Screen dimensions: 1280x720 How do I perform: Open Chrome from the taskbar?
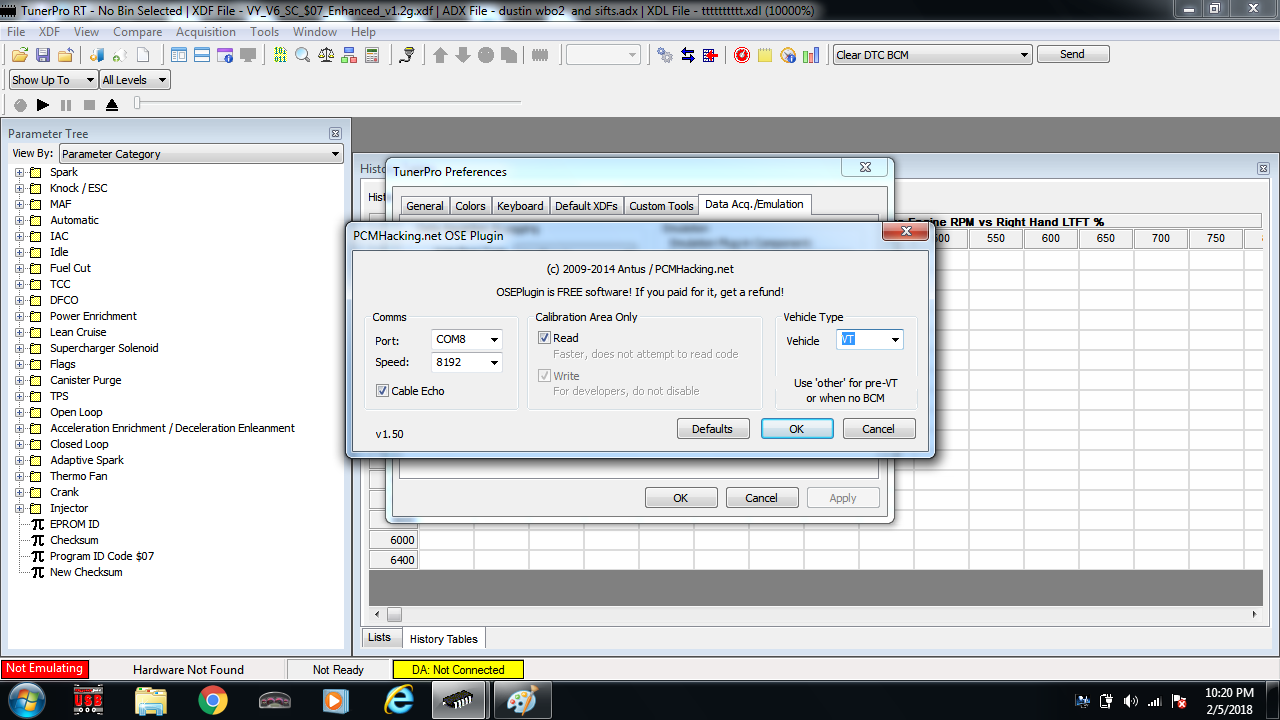point(212,701)
